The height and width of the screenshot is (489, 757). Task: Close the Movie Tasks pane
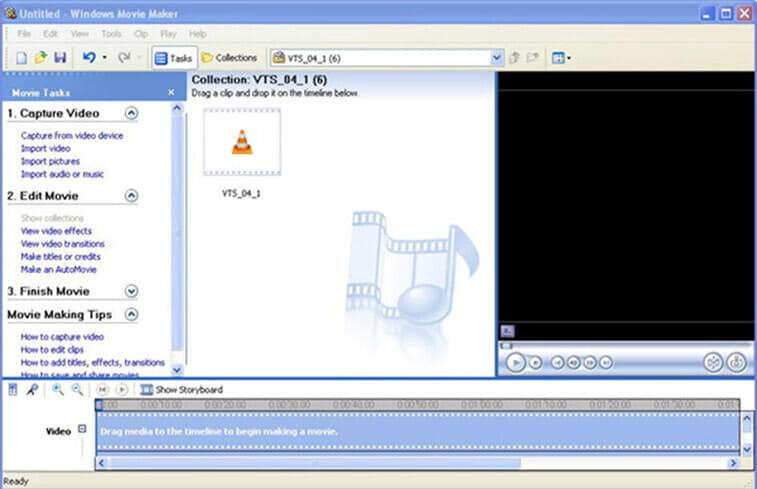coord(171,92)
